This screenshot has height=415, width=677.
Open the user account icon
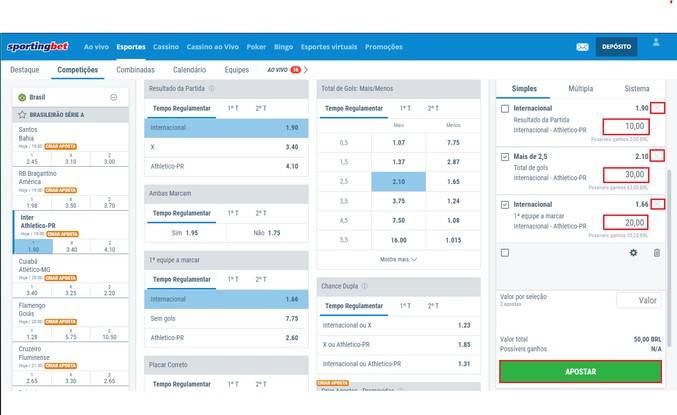point(656,42)
